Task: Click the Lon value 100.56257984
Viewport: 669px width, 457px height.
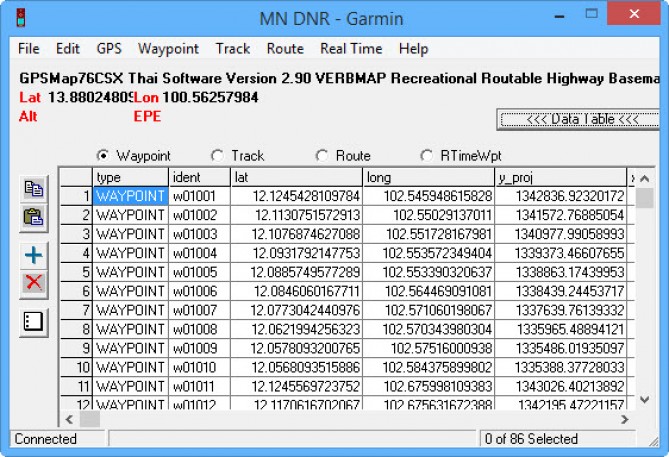Action: point(210,97)
